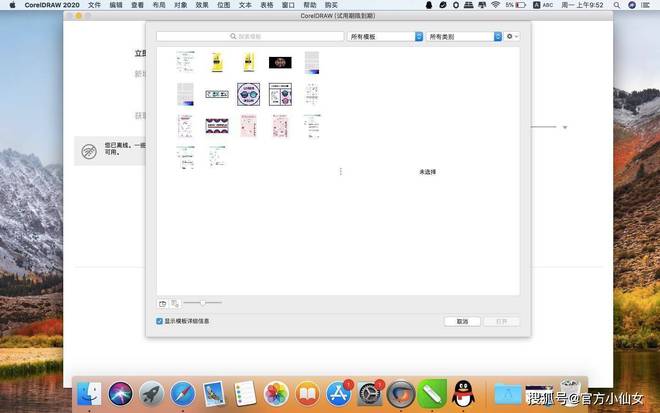Adjust the thumbnail size slider
Image resolution: width=660 pixels, height=413 pixels.
point(202,303)
